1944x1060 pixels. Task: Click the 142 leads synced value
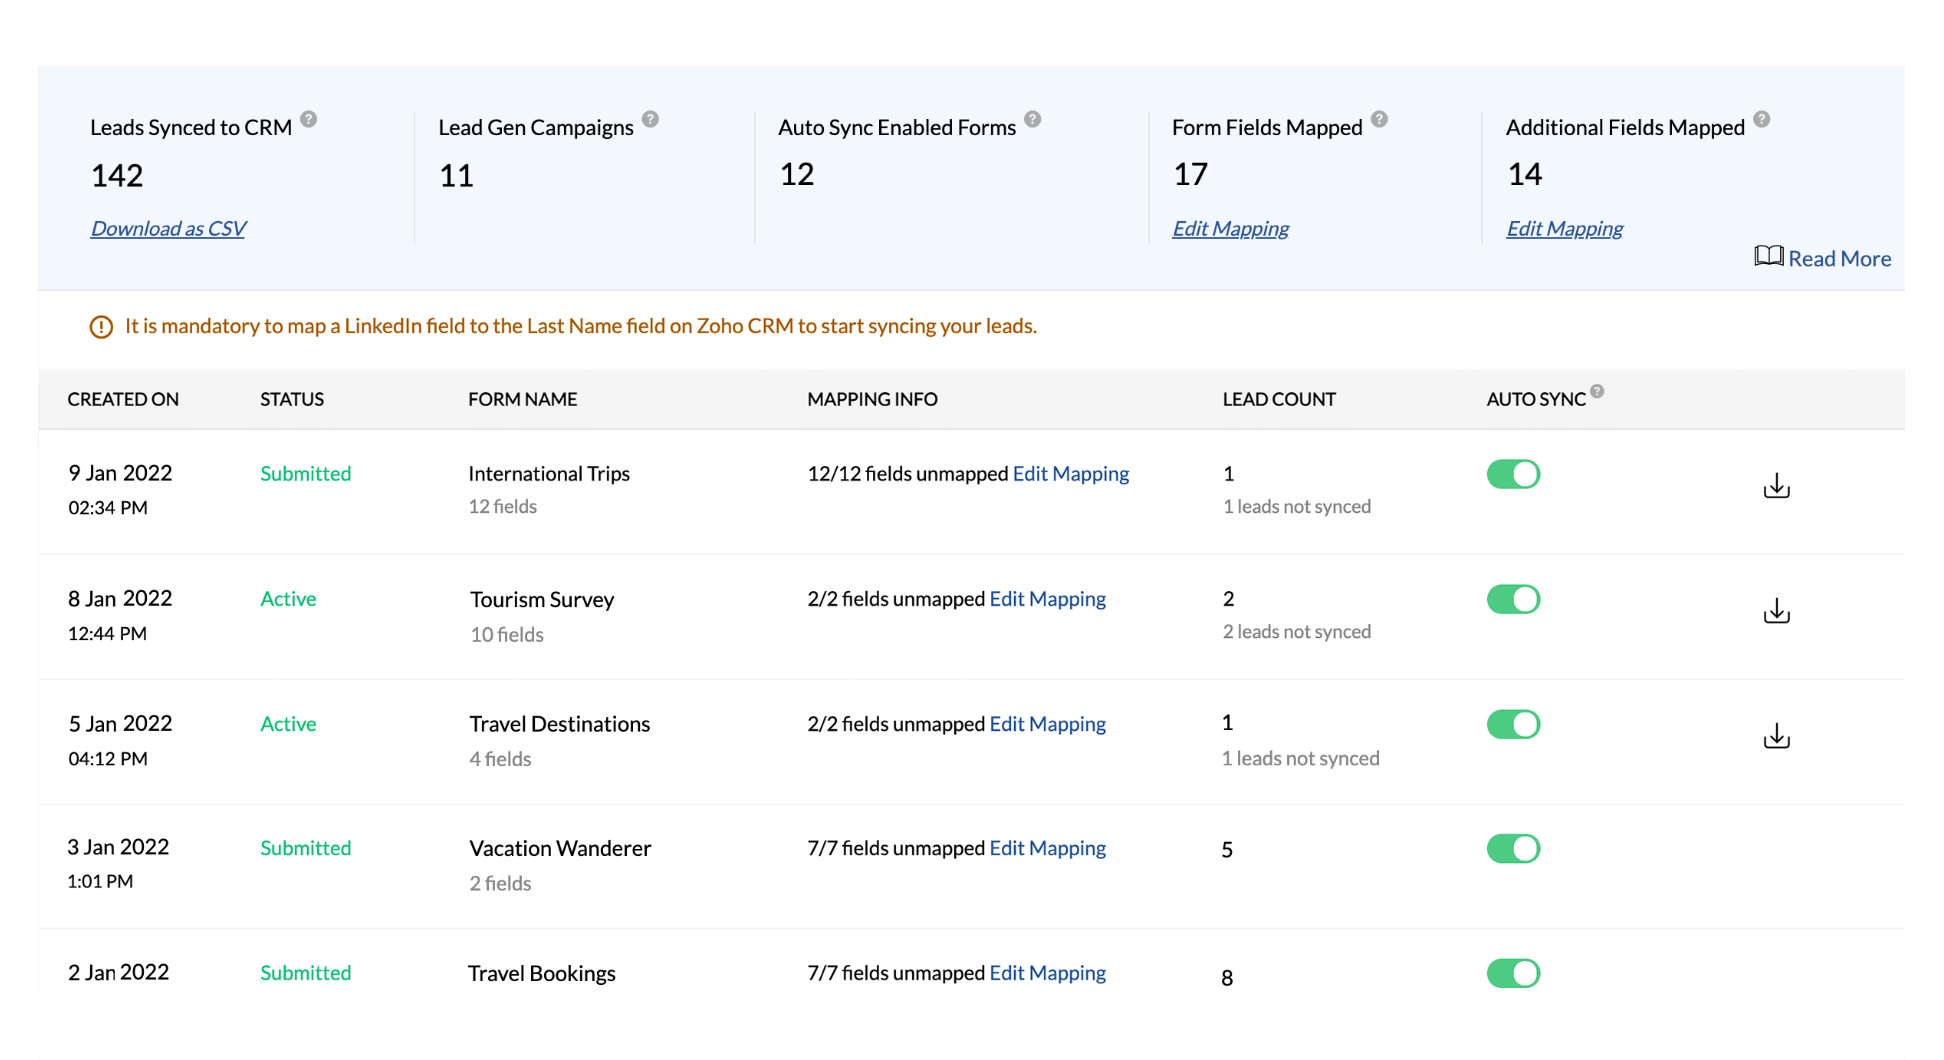click(x=117, y=176)
